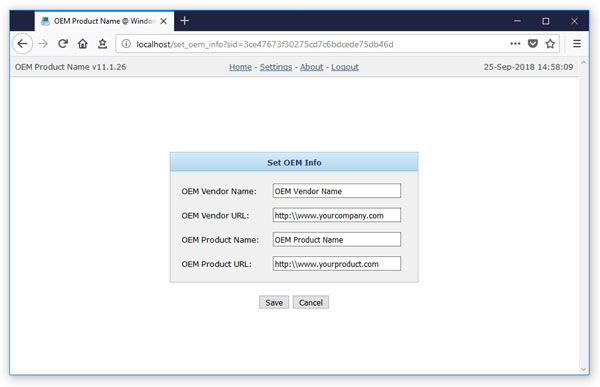The height and width of the screenshot is (387, 600).
Task: Open the About link
Action: pos(311,67)
